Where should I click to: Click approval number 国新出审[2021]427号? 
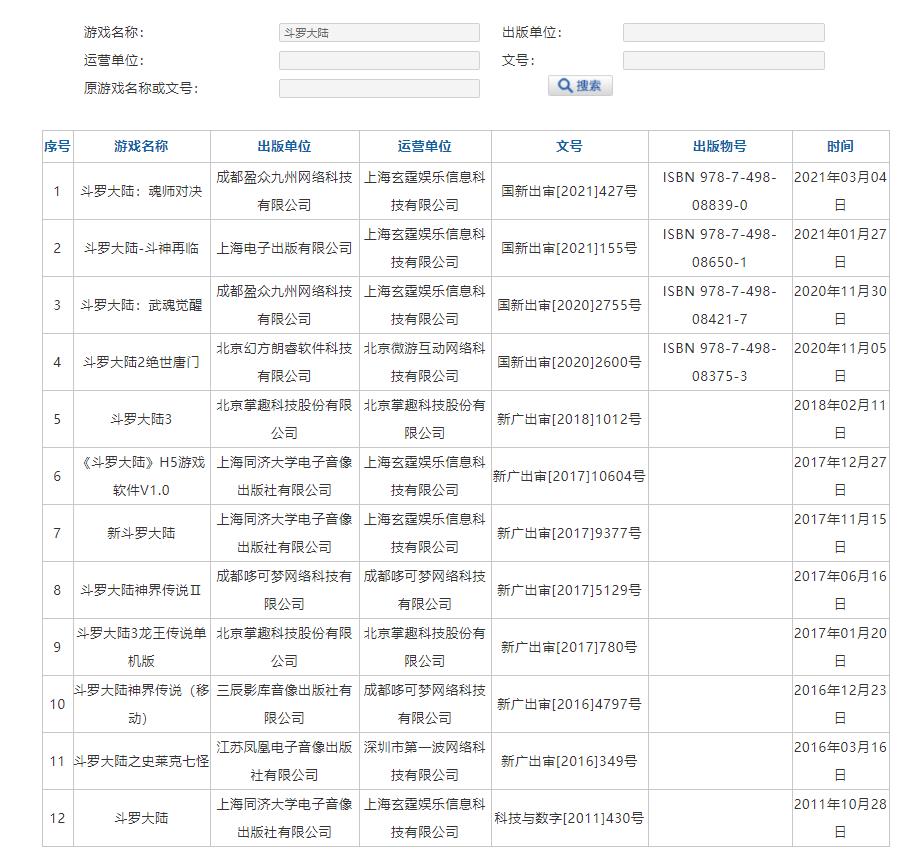[568, 191]
